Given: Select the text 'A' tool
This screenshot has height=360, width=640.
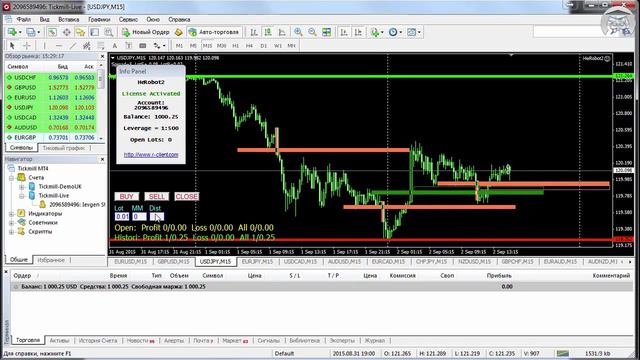Looking at the screenshot, I should tap(115, 46).
